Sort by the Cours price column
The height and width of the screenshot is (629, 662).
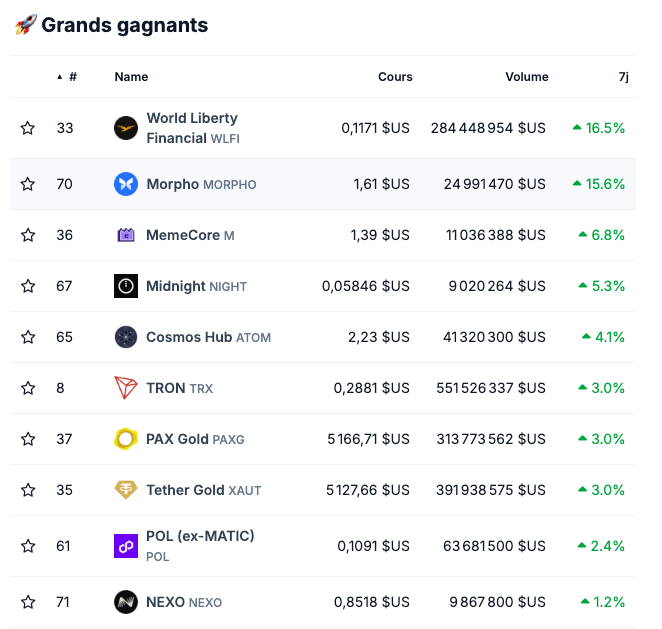[x=395, y=77]
